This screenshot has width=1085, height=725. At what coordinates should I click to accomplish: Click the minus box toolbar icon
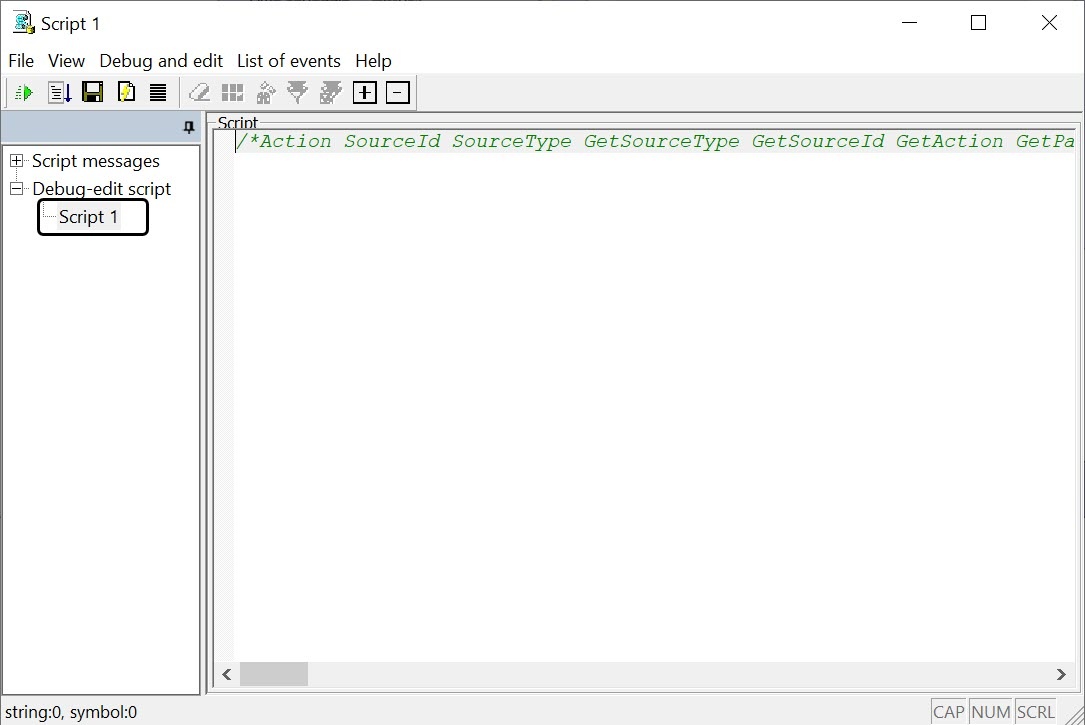click(x=398, y=93)
